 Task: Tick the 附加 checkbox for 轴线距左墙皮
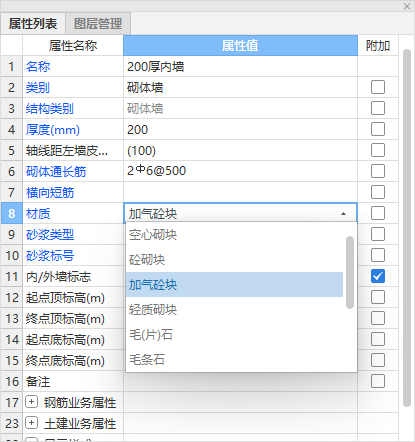click(378, 150)
